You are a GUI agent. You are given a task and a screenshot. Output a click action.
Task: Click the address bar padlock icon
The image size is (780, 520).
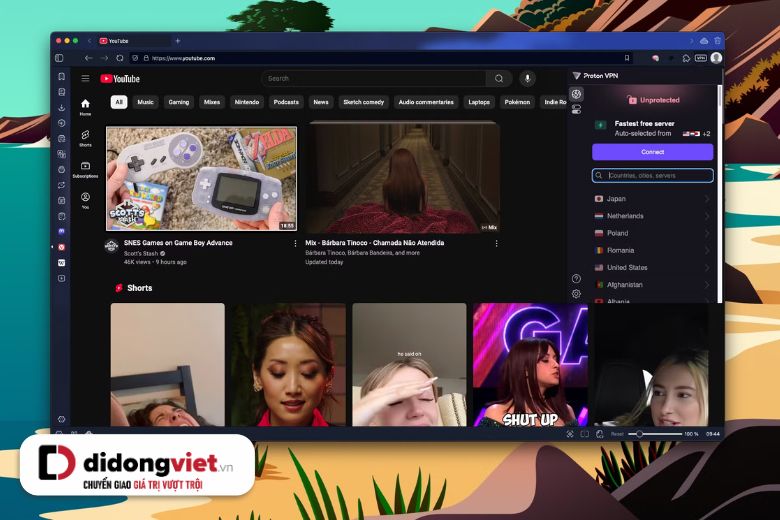click(146, 58)
